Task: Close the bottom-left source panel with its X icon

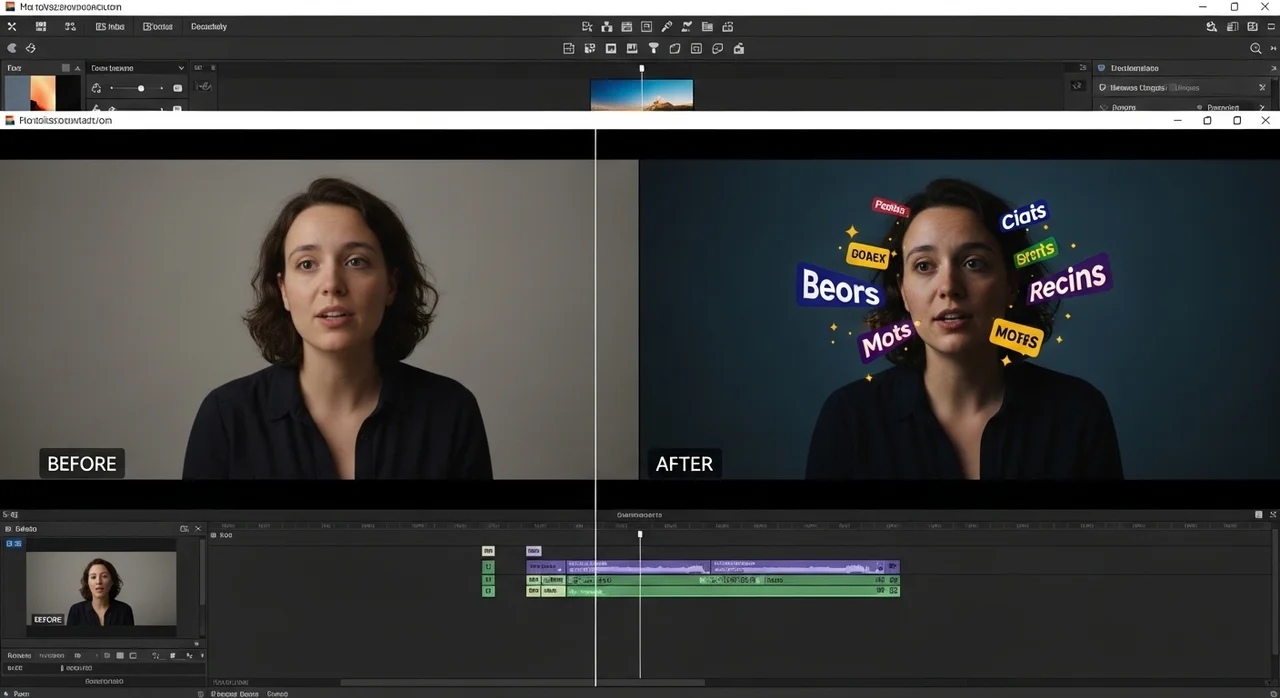Action: pyautogui.click(x=197, y=528)
